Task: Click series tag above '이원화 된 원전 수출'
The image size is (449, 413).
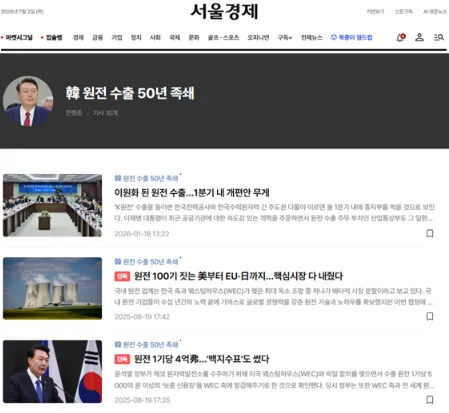Action: pyautogui.click(x=147, y=178)
